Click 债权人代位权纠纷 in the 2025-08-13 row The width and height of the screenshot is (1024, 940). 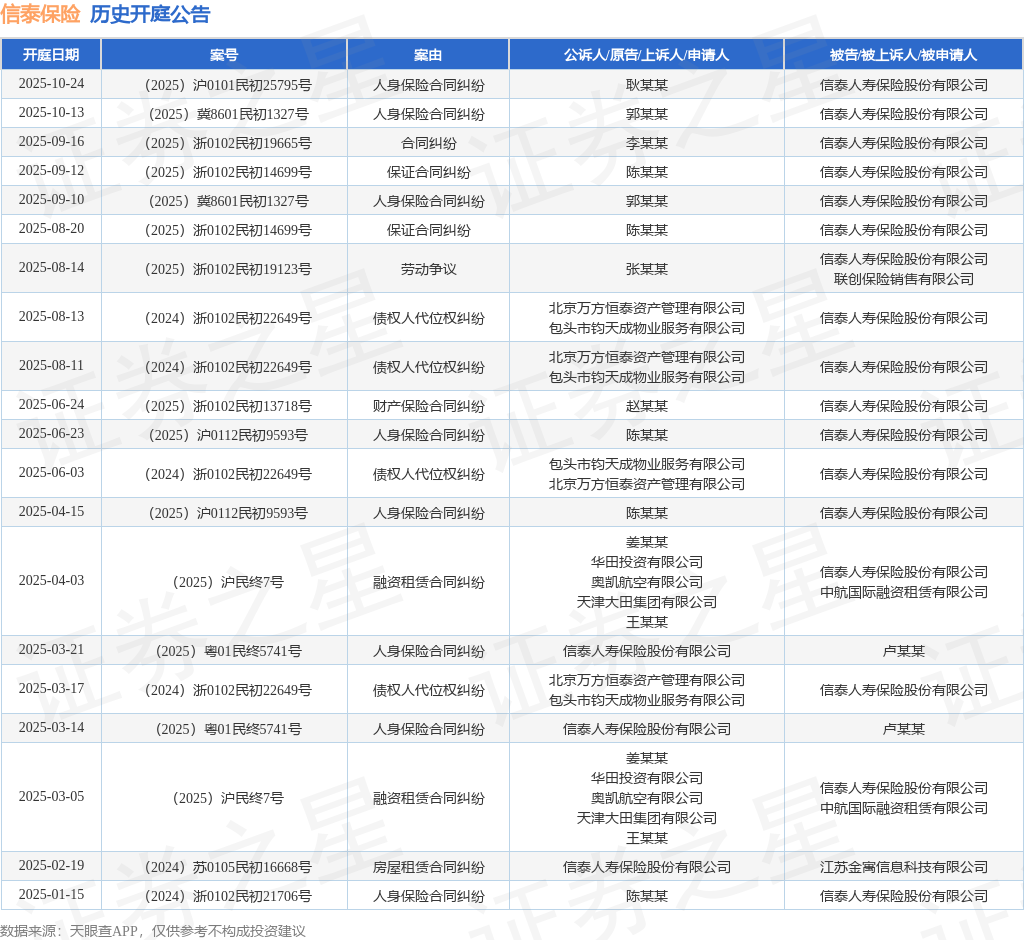click(x=428, y=318)
